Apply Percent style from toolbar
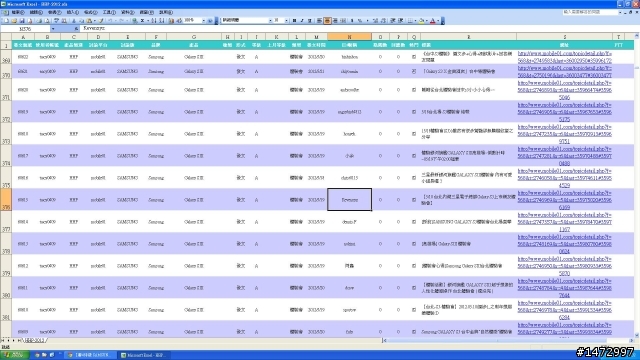 coord(360,20)
